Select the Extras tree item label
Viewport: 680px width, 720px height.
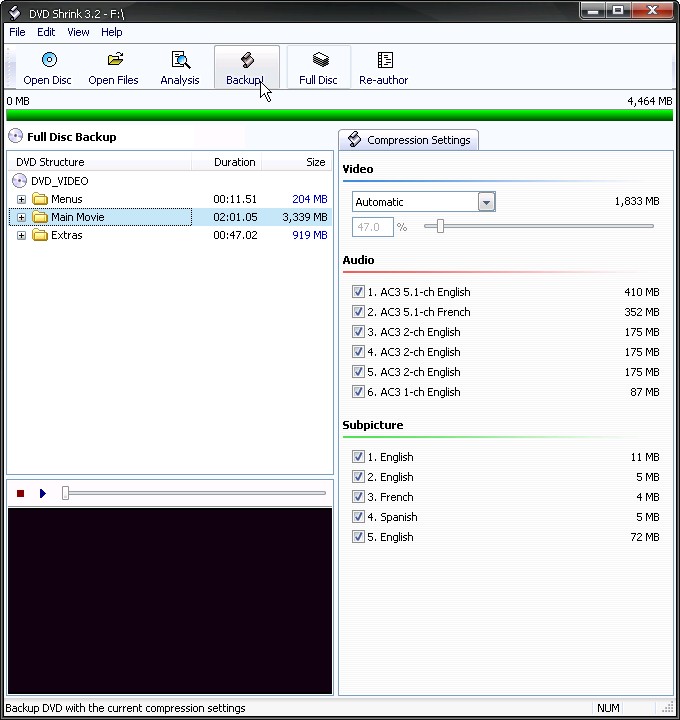(x=67, y=235)
